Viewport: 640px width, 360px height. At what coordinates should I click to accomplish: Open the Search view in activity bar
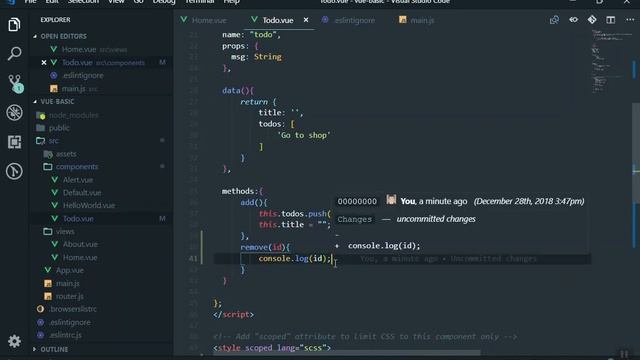[14, 53]
